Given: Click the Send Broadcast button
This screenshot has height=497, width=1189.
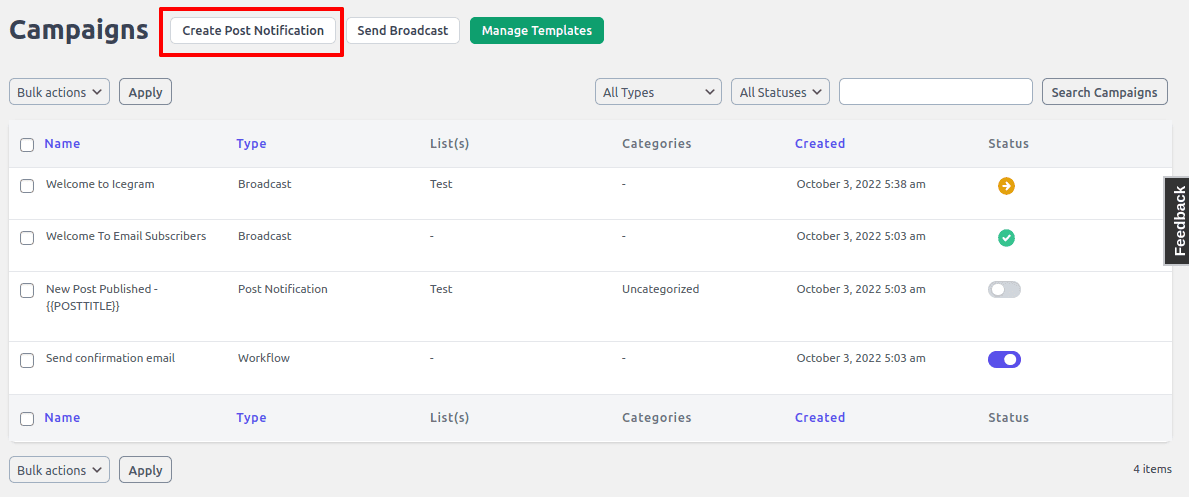Looking at the screenshot, I should [x=403, y=30].
